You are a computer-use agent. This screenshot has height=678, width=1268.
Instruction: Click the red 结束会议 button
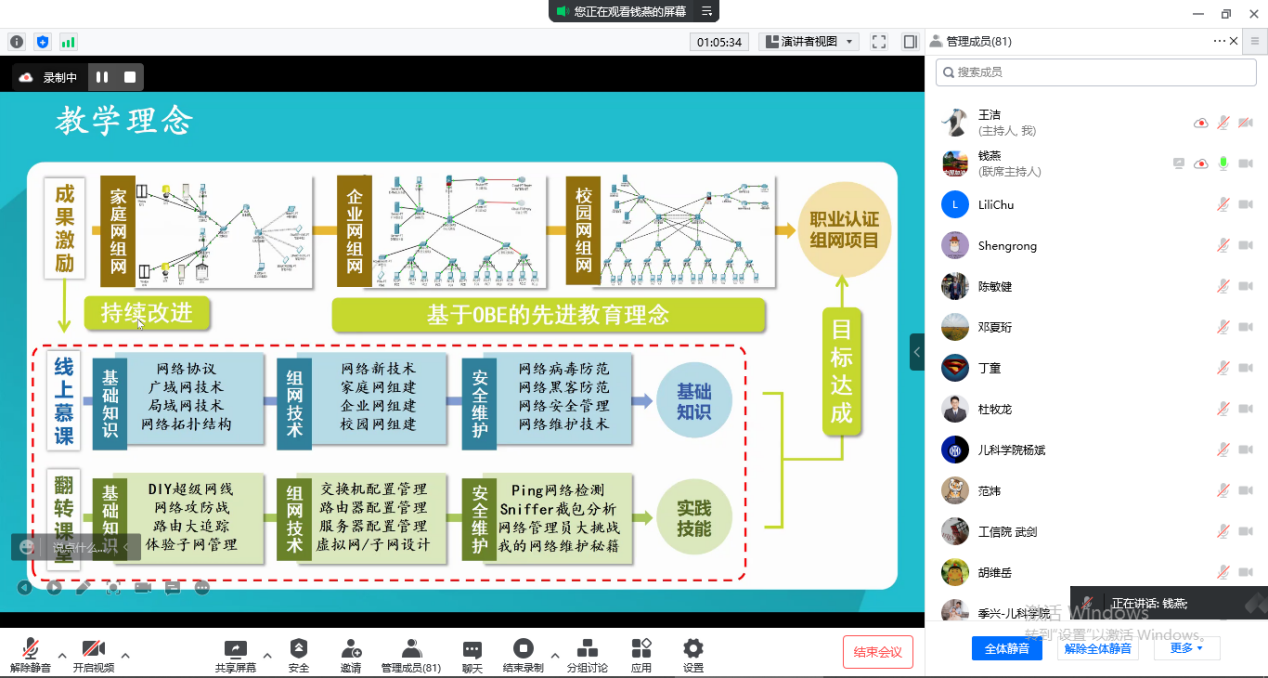click(x=877, y=652)
